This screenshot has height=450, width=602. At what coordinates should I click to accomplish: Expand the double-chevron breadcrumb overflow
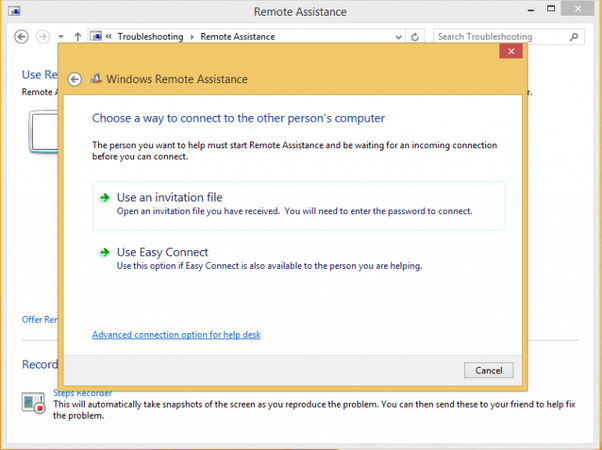(109, 37)
